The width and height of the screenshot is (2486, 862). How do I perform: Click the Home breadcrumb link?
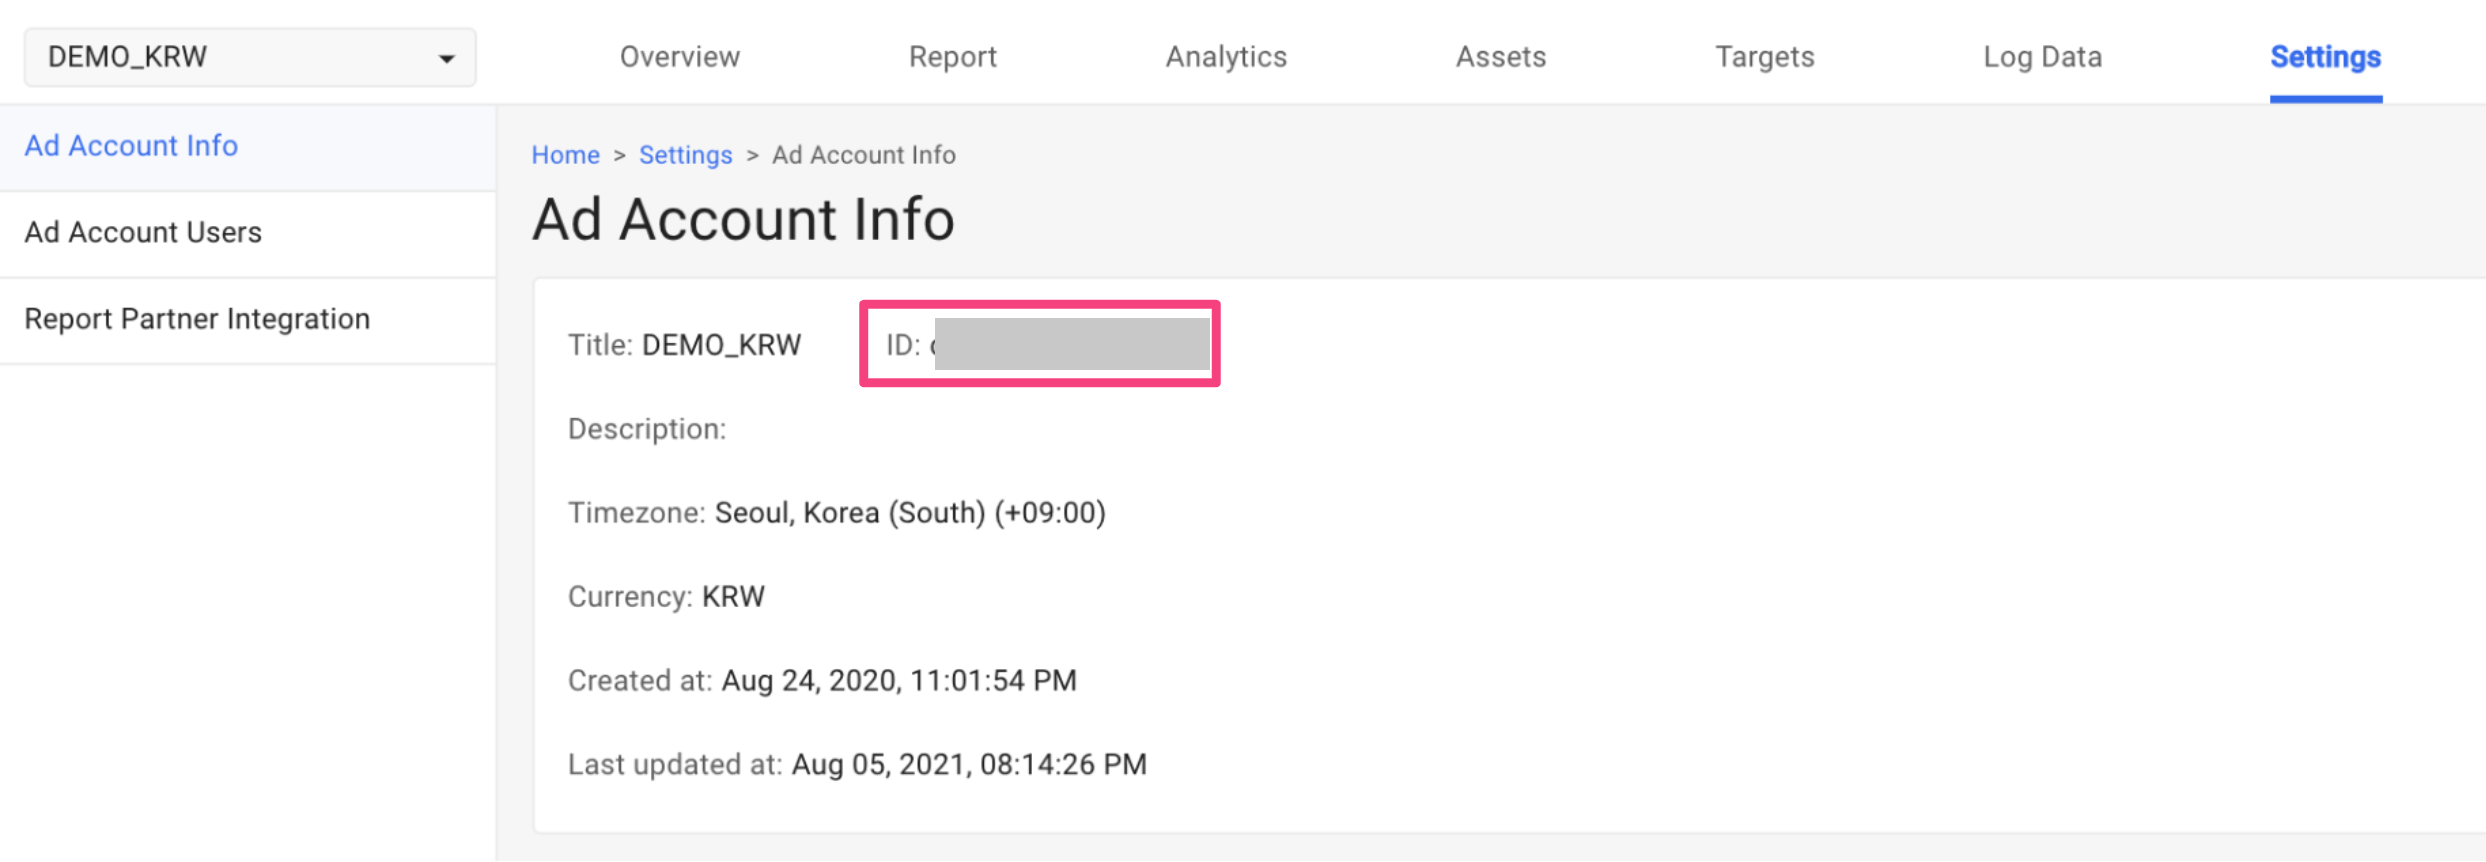[x=565, y=155]
